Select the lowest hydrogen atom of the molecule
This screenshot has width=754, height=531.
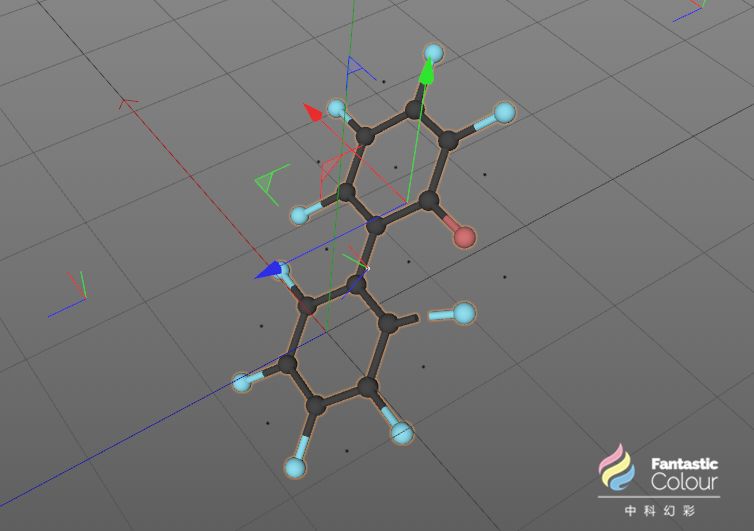pyautogui.click(x=295, y=468)
